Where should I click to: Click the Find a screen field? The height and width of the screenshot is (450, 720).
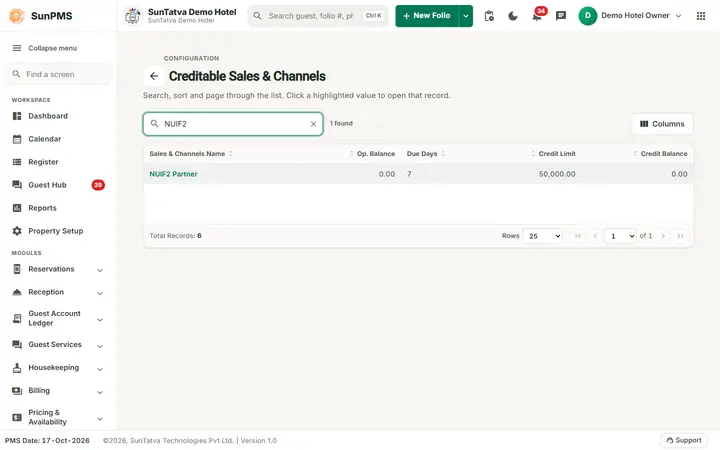tap(58, 74)
